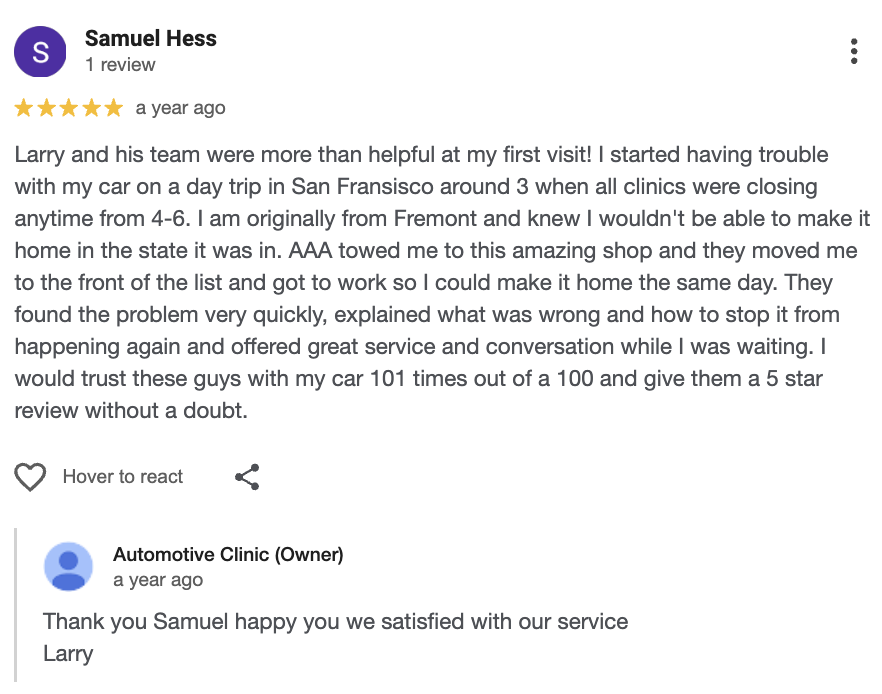Viewport: 882px width, 694px height.
Task: Click the share icon below the review
Action: [x=247, y=477]
